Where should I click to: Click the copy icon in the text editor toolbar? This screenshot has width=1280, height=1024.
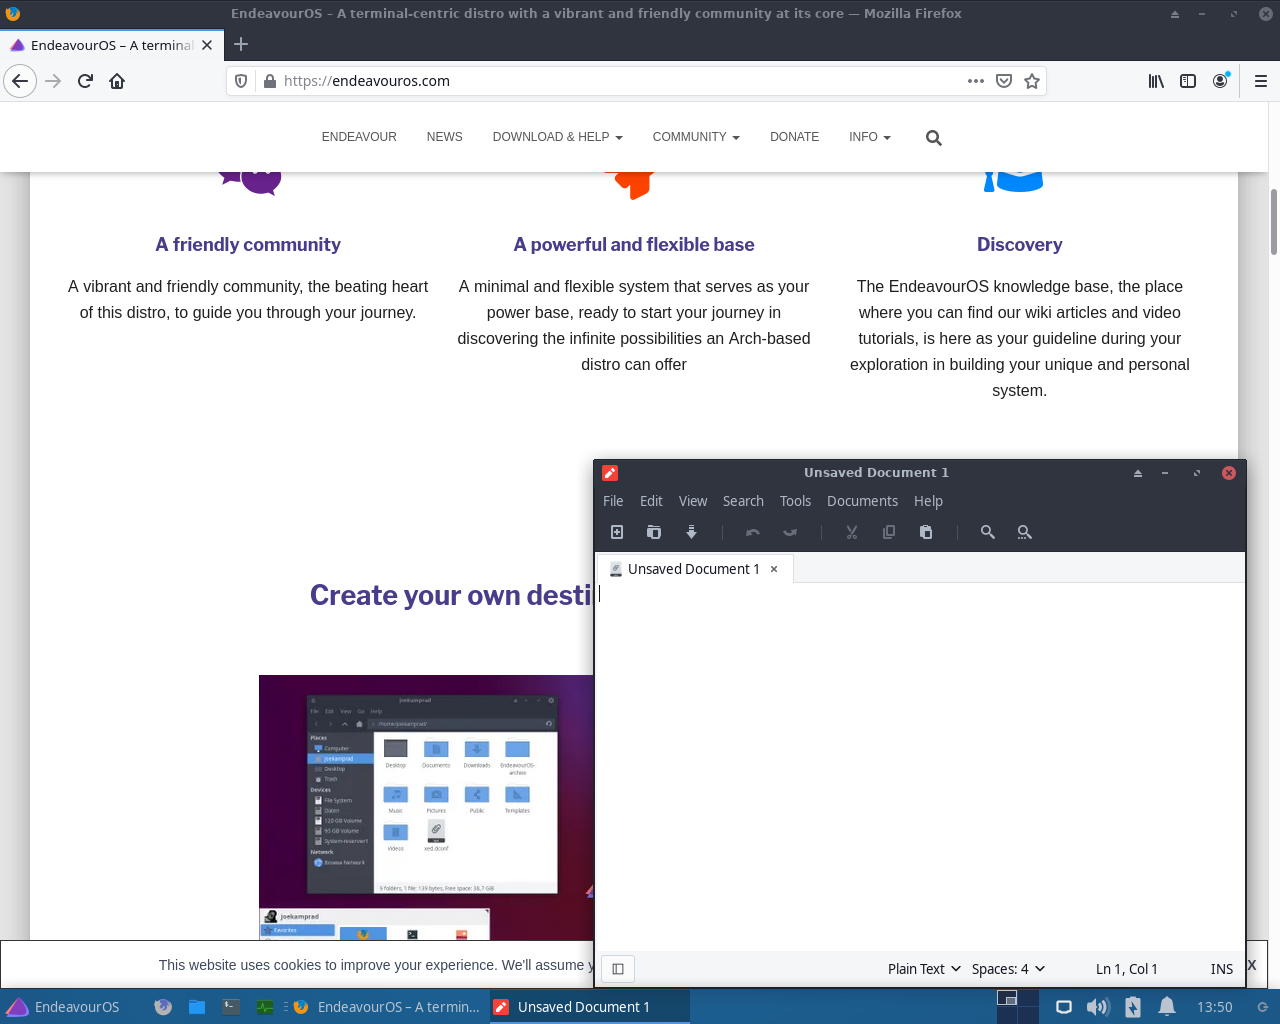pyautogui.click(x=889, y=532)
